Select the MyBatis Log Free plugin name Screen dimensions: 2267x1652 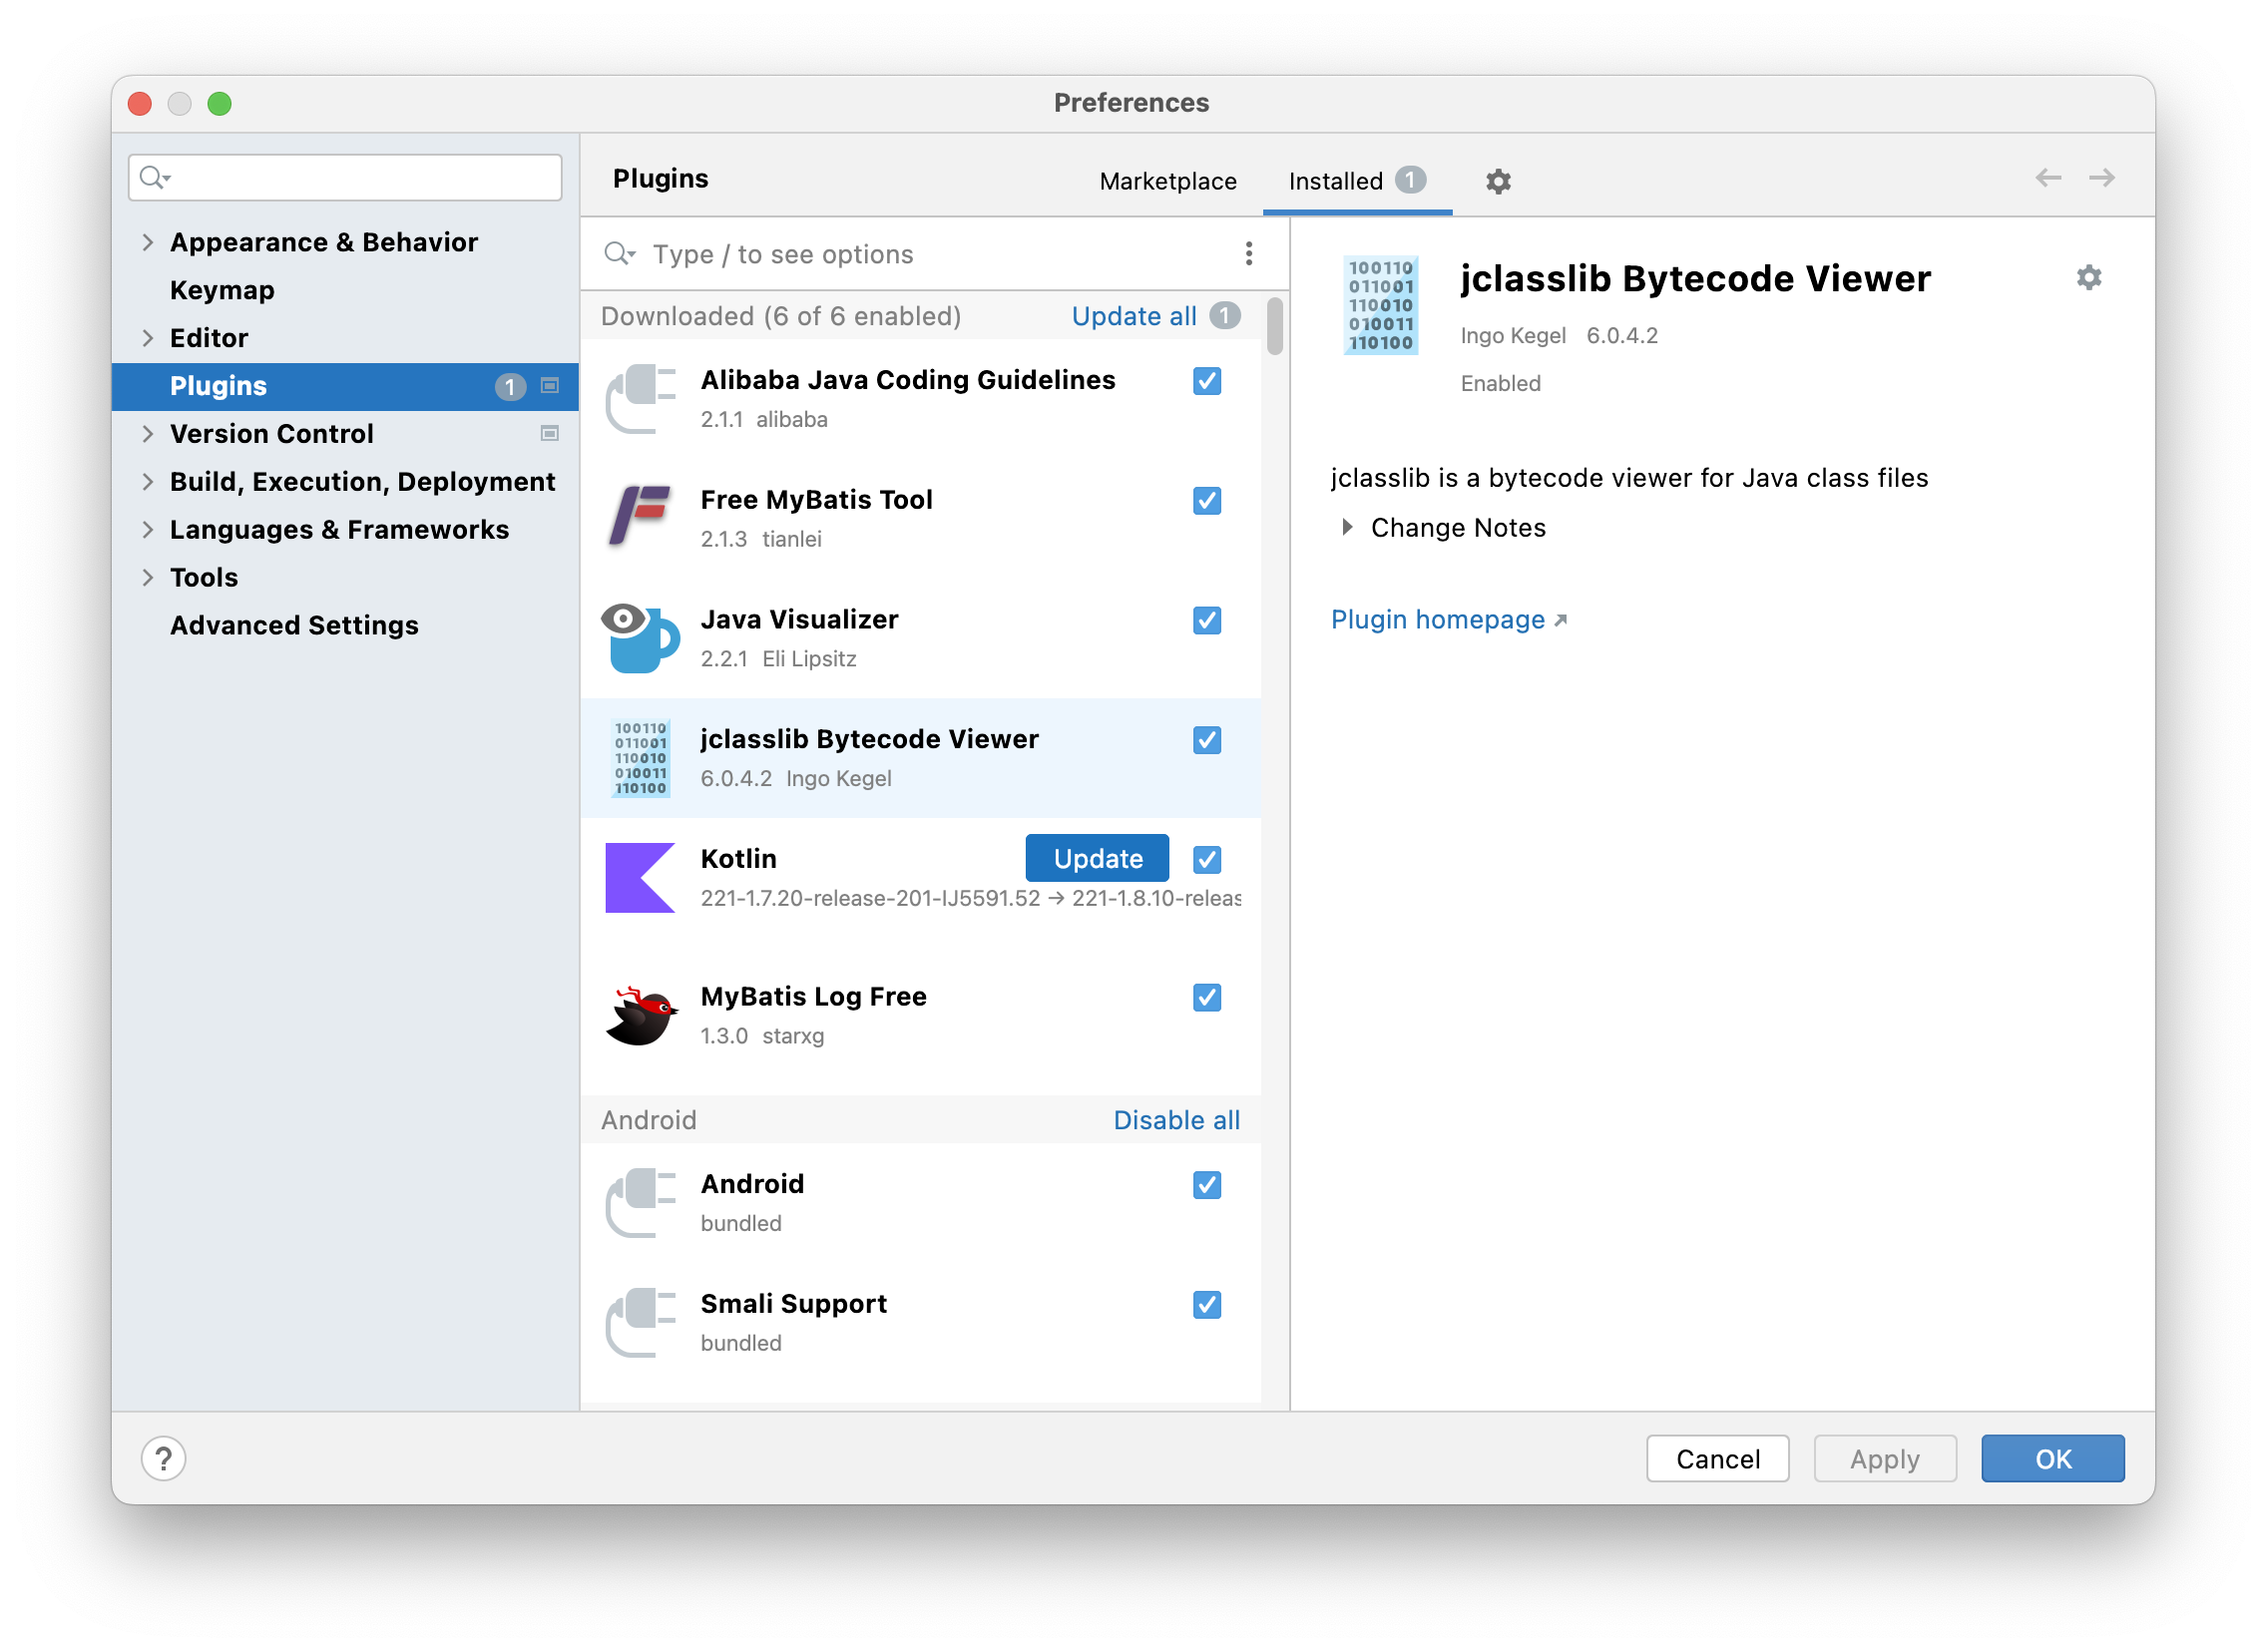tap(813, 997)
